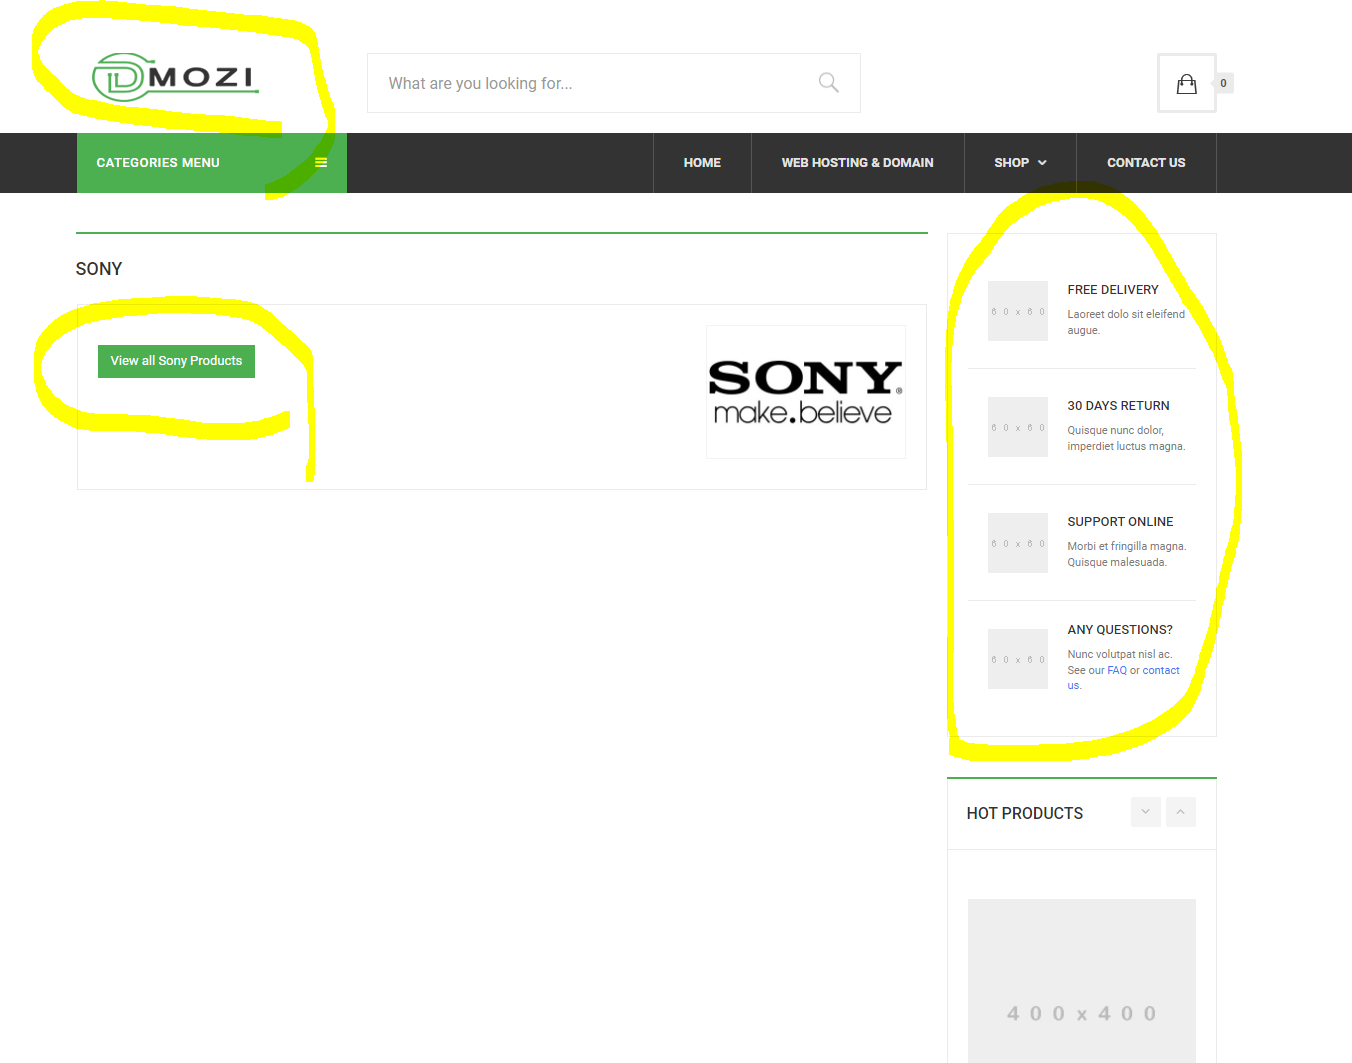This screenshot has width=1352, height=1063.
Task: Click the cart item count badge
Action: 1223,83
